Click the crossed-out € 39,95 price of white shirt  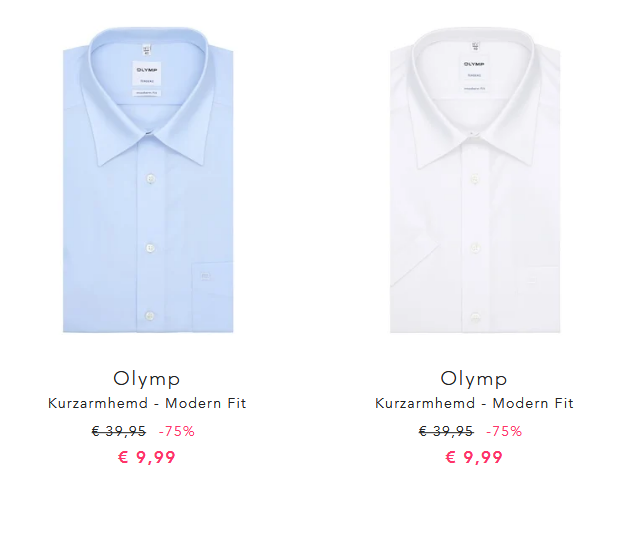[446, 431]
